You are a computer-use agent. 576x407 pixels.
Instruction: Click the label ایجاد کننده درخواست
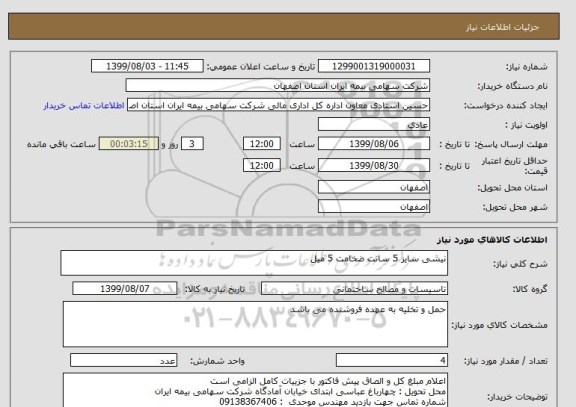(506, 106)
